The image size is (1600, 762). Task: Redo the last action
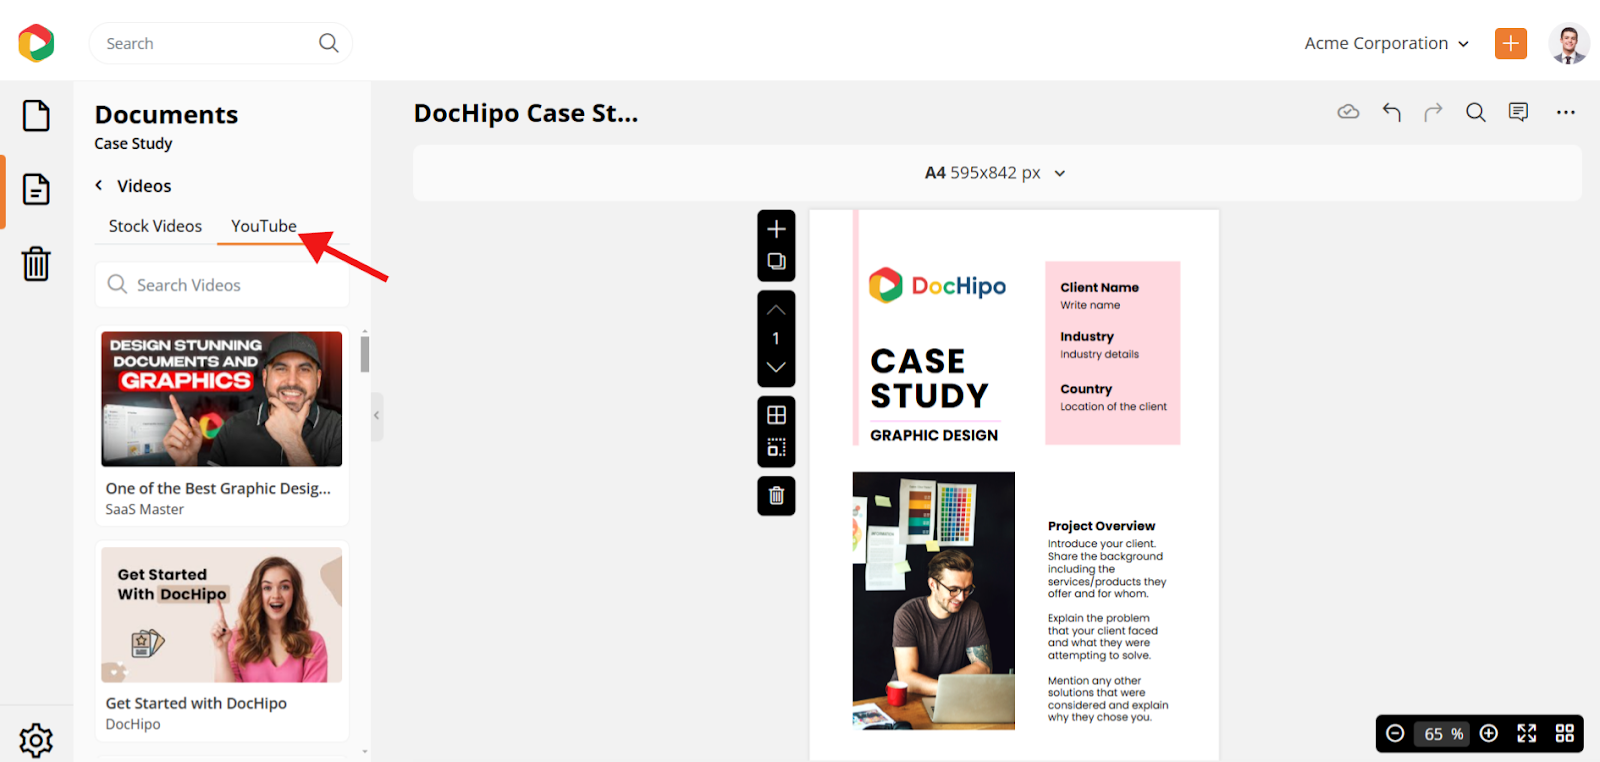tap(1433, 112)
